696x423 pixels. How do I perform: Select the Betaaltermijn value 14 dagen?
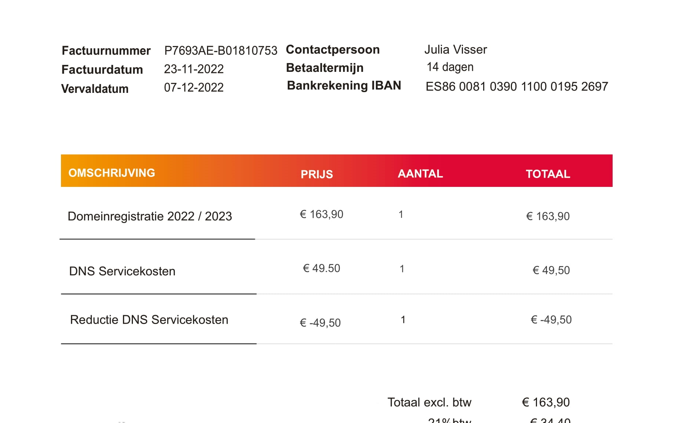pyautogui.click(x=450, y=67)
